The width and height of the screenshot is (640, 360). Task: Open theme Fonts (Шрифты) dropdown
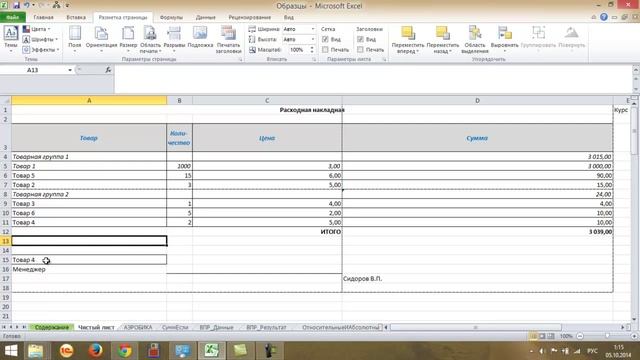[40, 39]
